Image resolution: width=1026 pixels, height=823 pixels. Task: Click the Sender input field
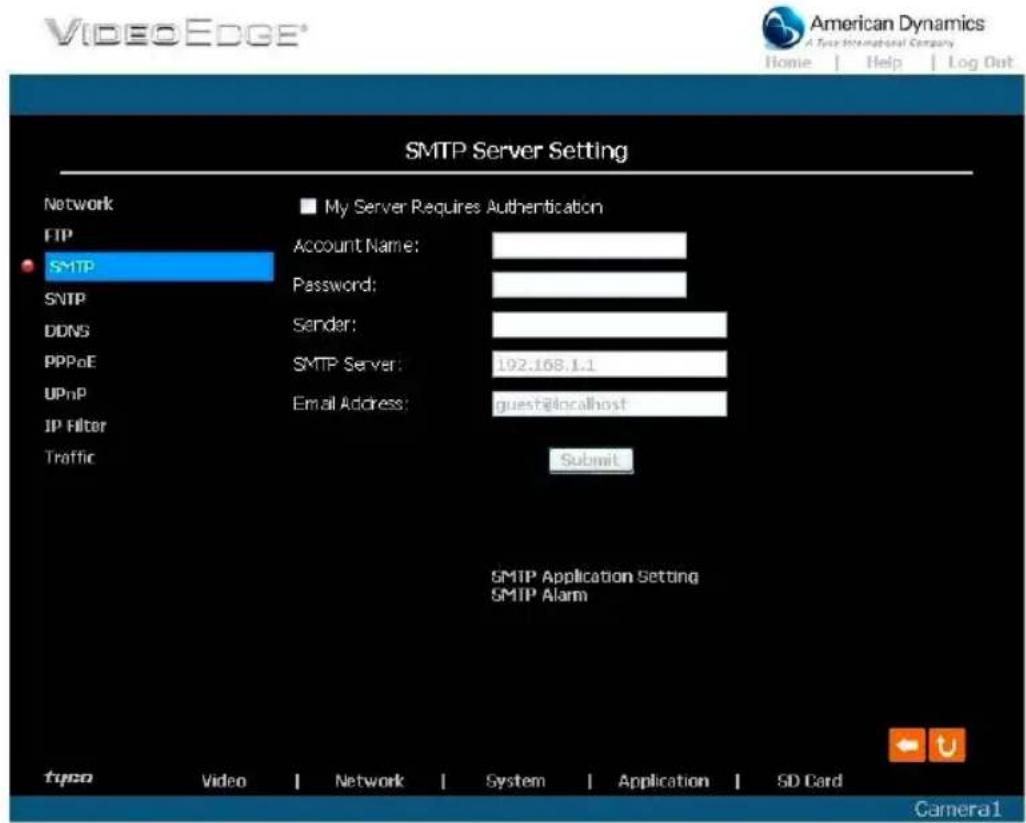point(609,324)
